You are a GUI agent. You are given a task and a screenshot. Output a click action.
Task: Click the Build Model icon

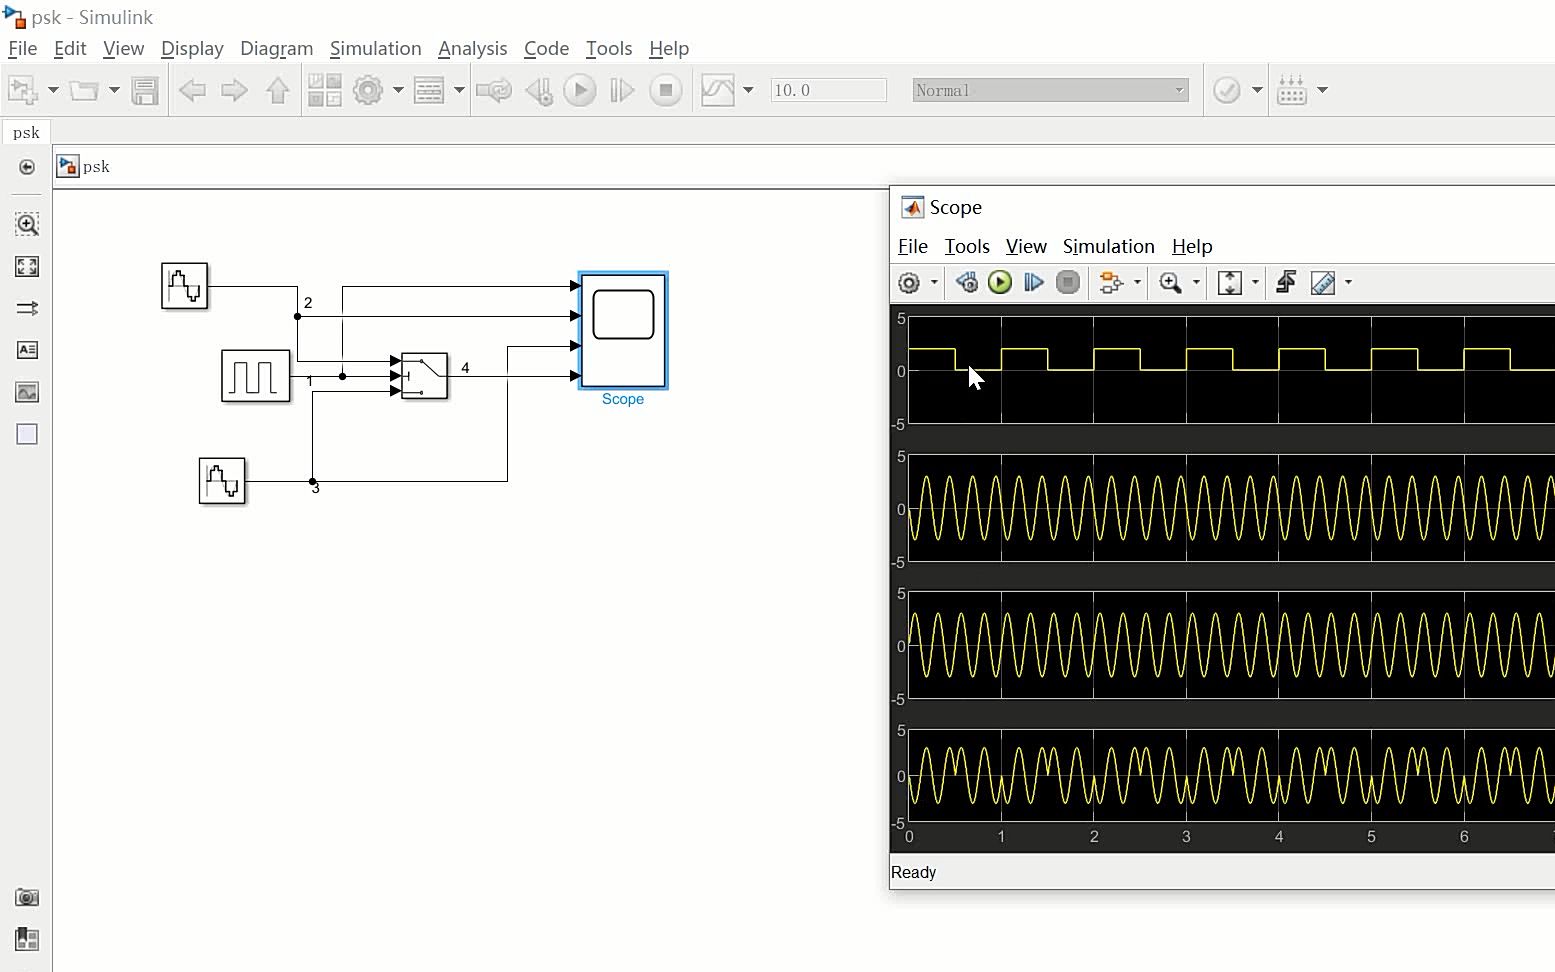pyautogui.click(x=1292, y=90)
